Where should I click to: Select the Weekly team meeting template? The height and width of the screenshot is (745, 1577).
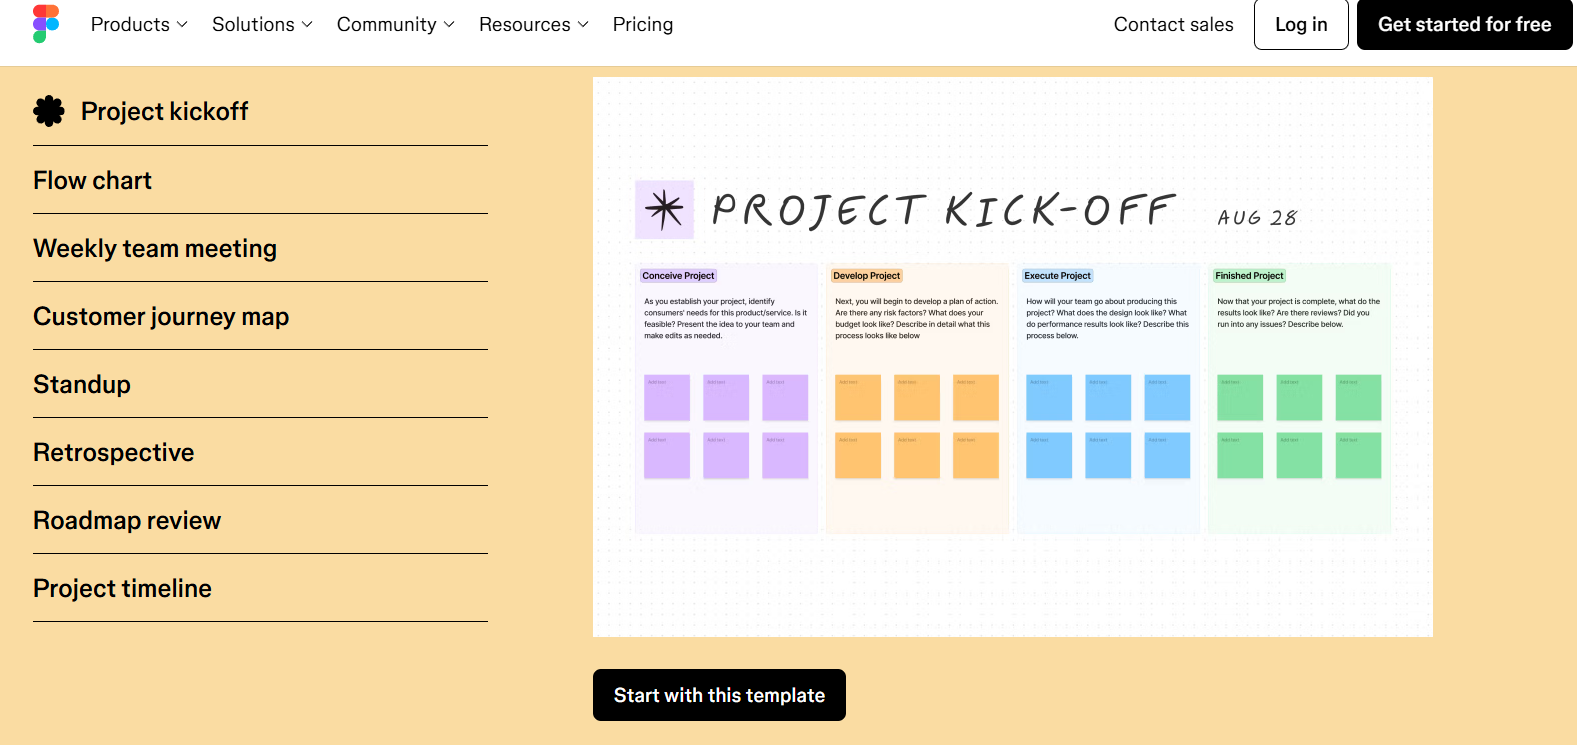[x=260, y=248]
